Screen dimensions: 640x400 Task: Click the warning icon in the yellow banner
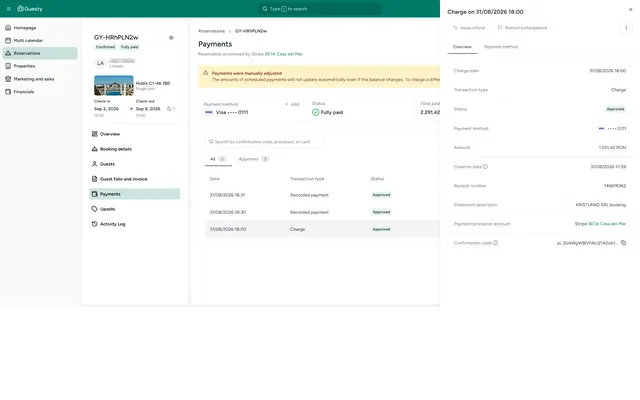pyautogui.click(x=206, y=73)
